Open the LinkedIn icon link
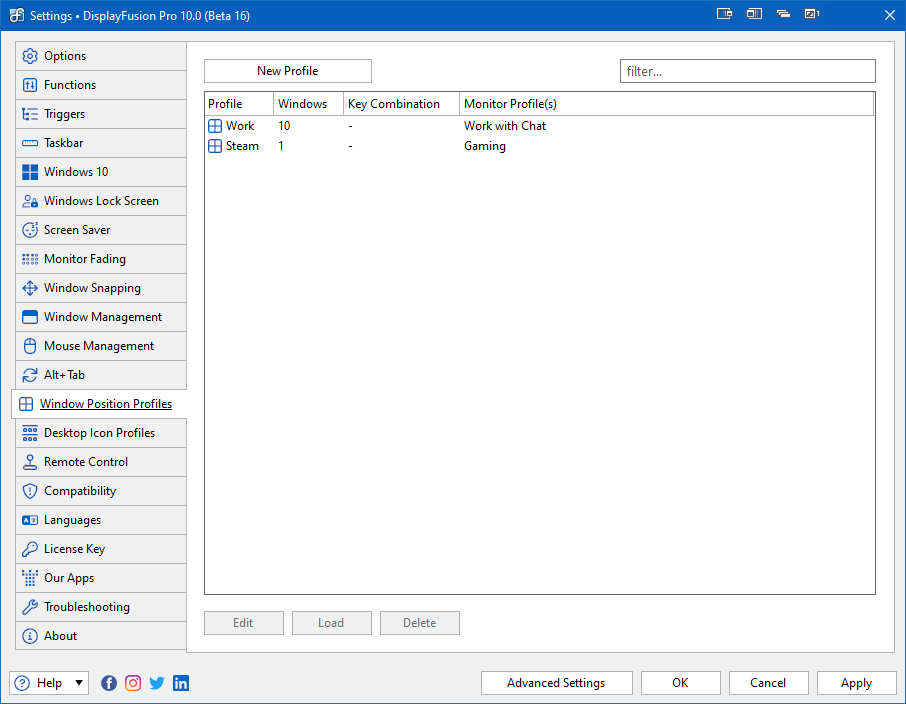 click(181, 683)
